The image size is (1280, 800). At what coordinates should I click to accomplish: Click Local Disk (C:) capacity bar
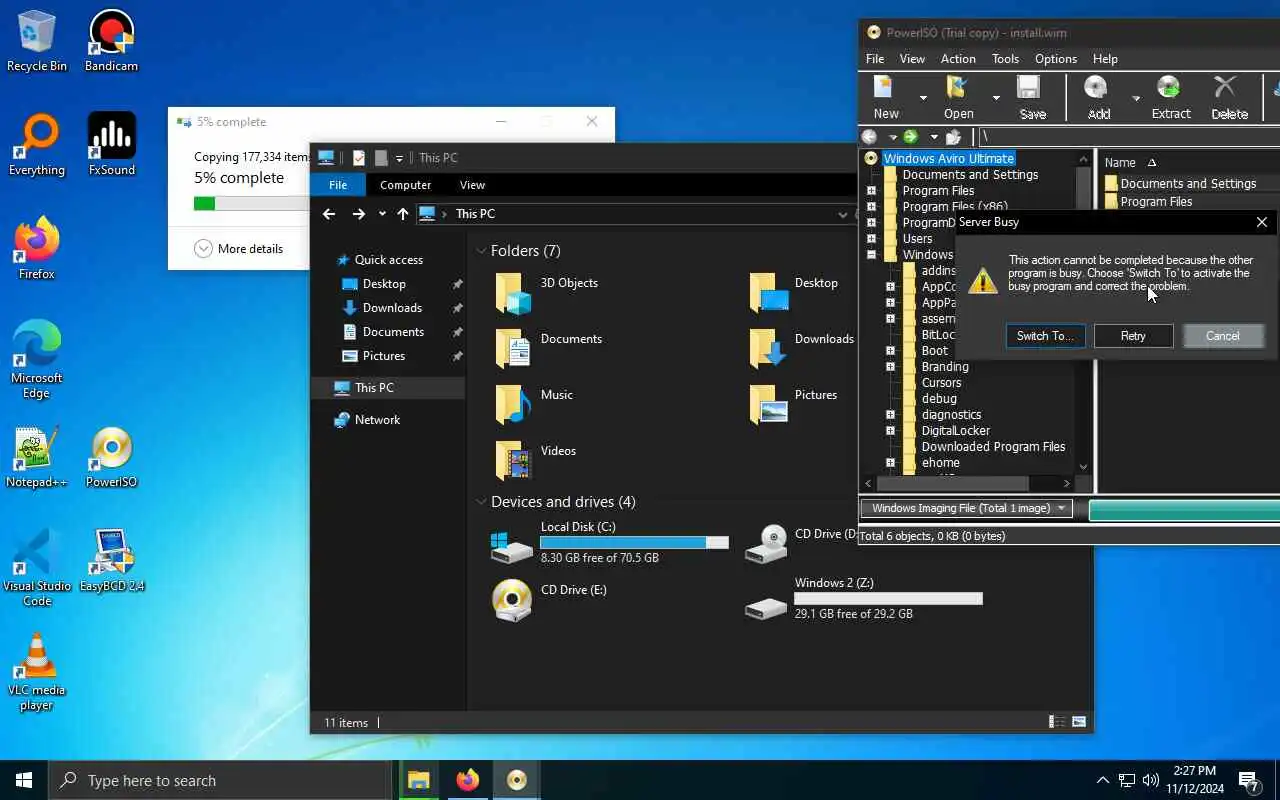(x=634, y=542)
